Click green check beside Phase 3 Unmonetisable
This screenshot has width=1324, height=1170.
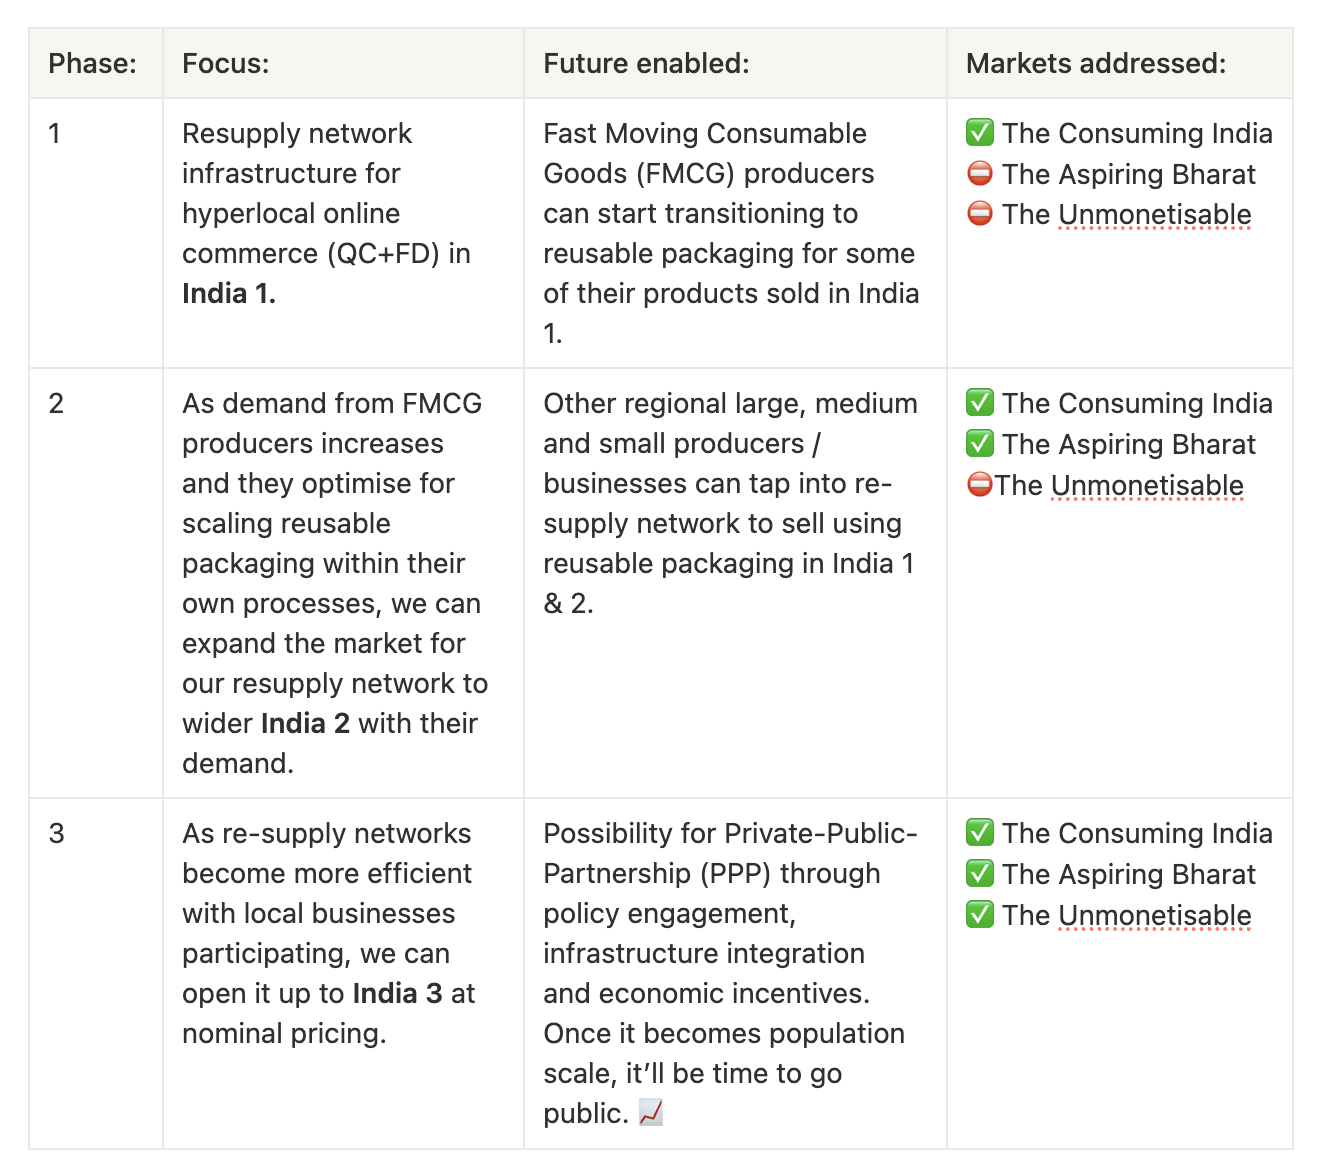pyautogui.click(x=980, y=915)
